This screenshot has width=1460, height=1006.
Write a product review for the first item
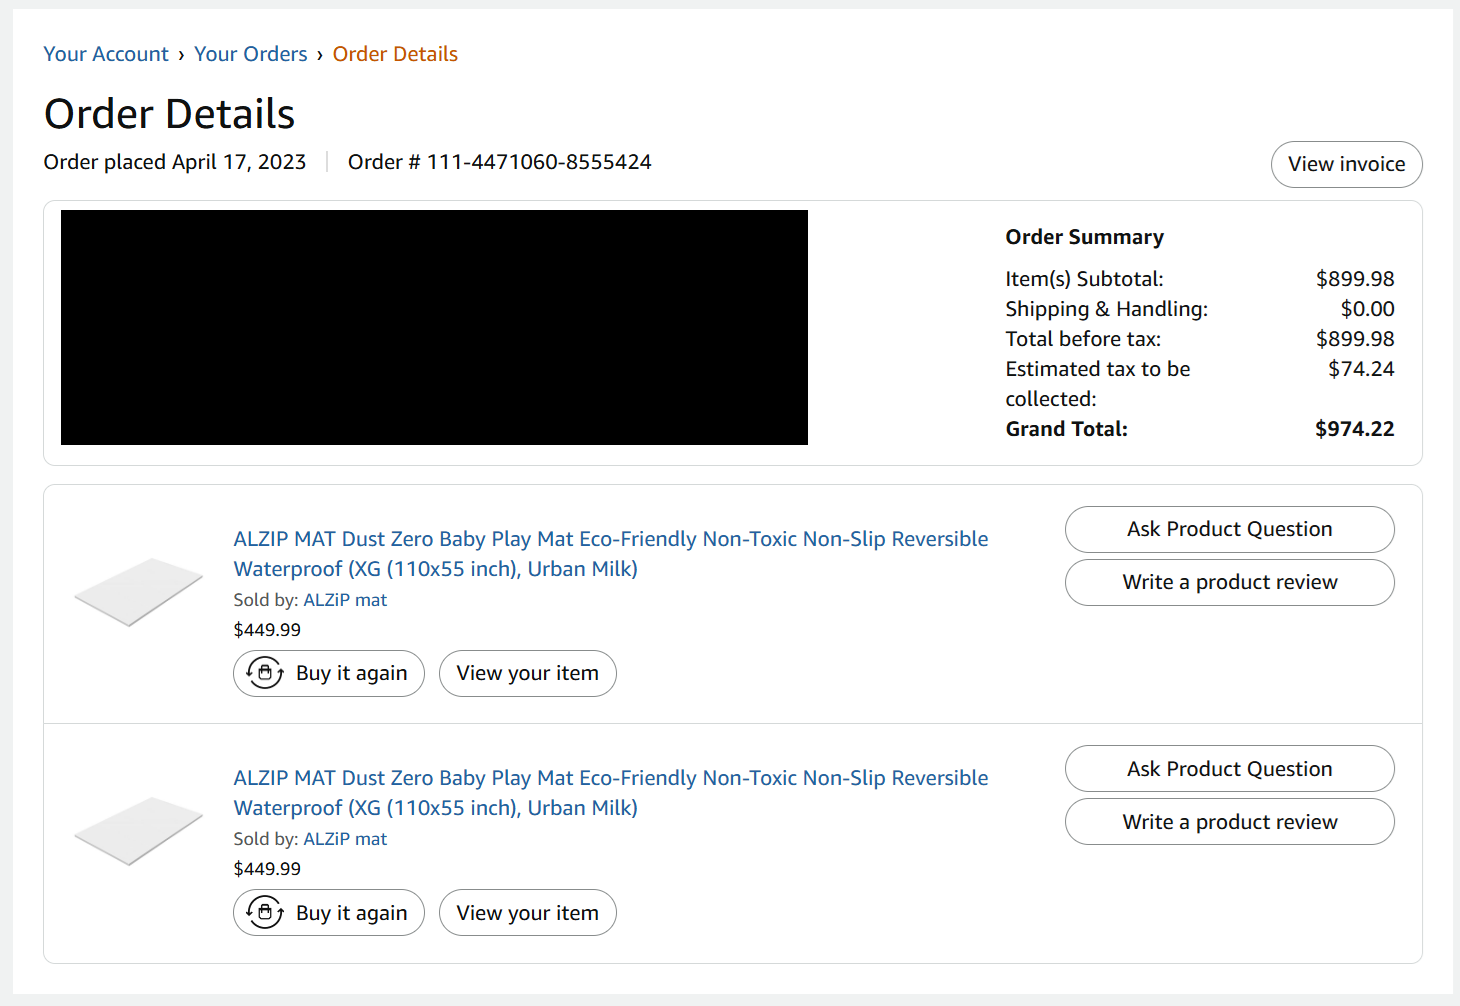[x=1229, y=582]
